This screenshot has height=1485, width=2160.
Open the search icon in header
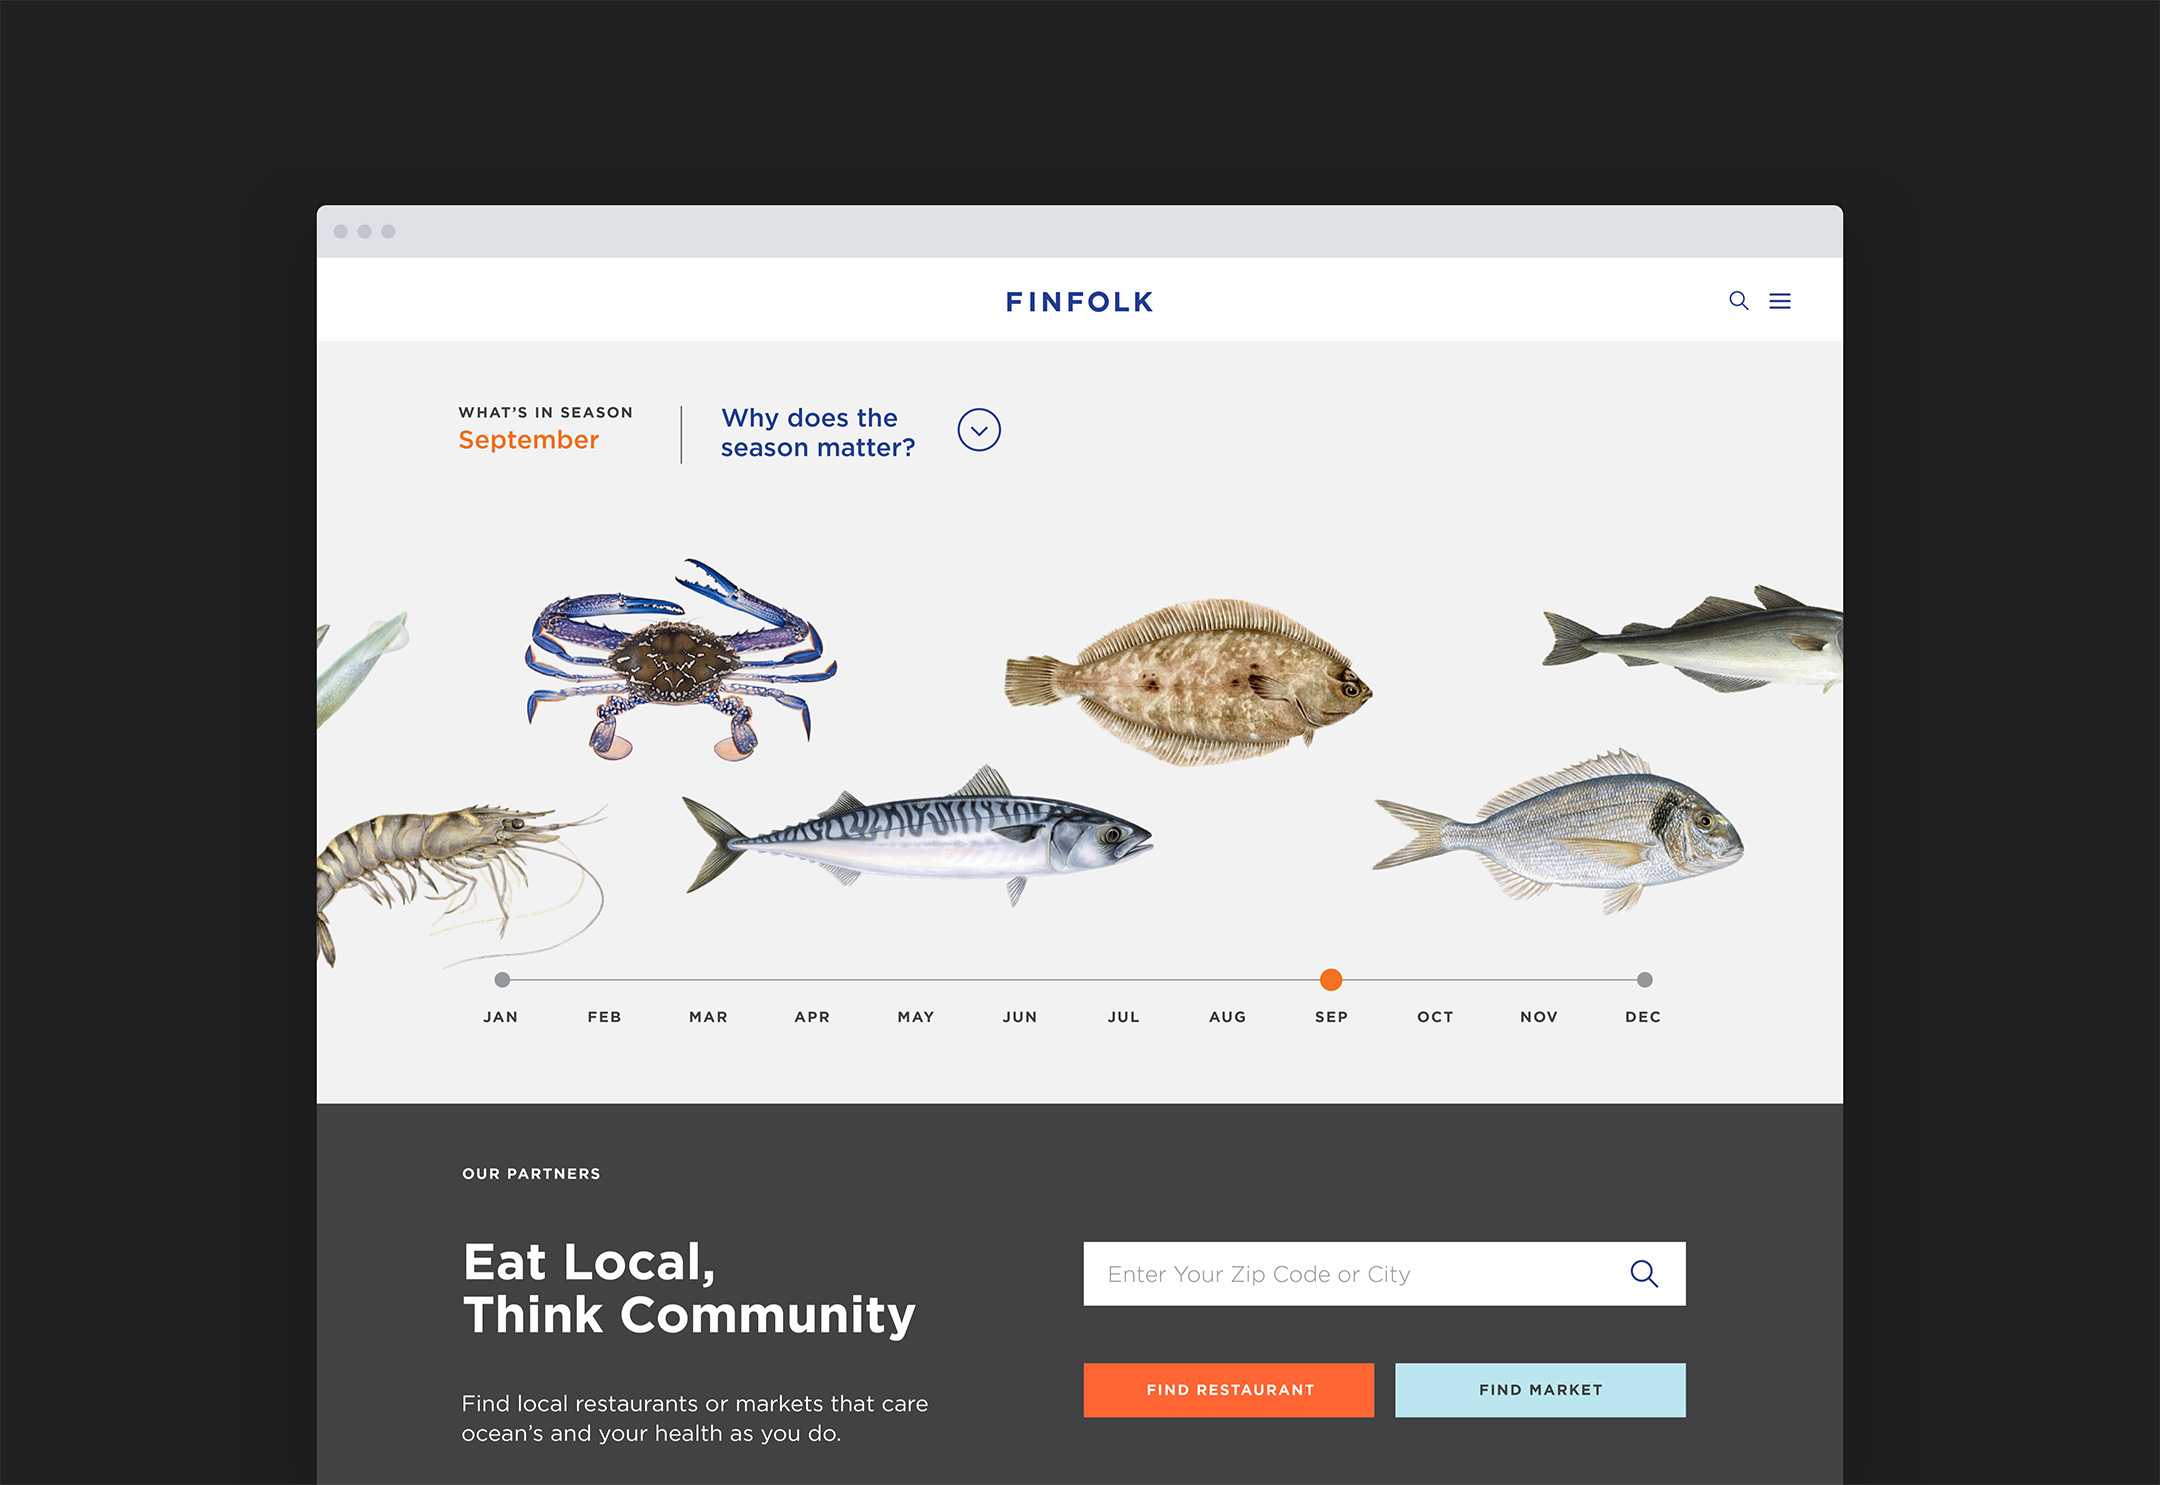1739,301
